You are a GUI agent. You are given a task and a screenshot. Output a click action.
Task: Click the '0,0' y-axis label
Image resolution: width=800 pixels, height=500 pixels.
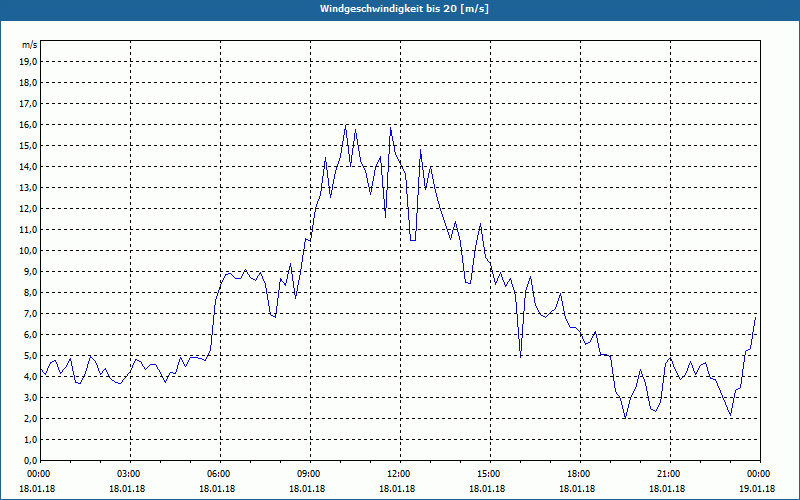pyautogui.click(x=30, y=461)
